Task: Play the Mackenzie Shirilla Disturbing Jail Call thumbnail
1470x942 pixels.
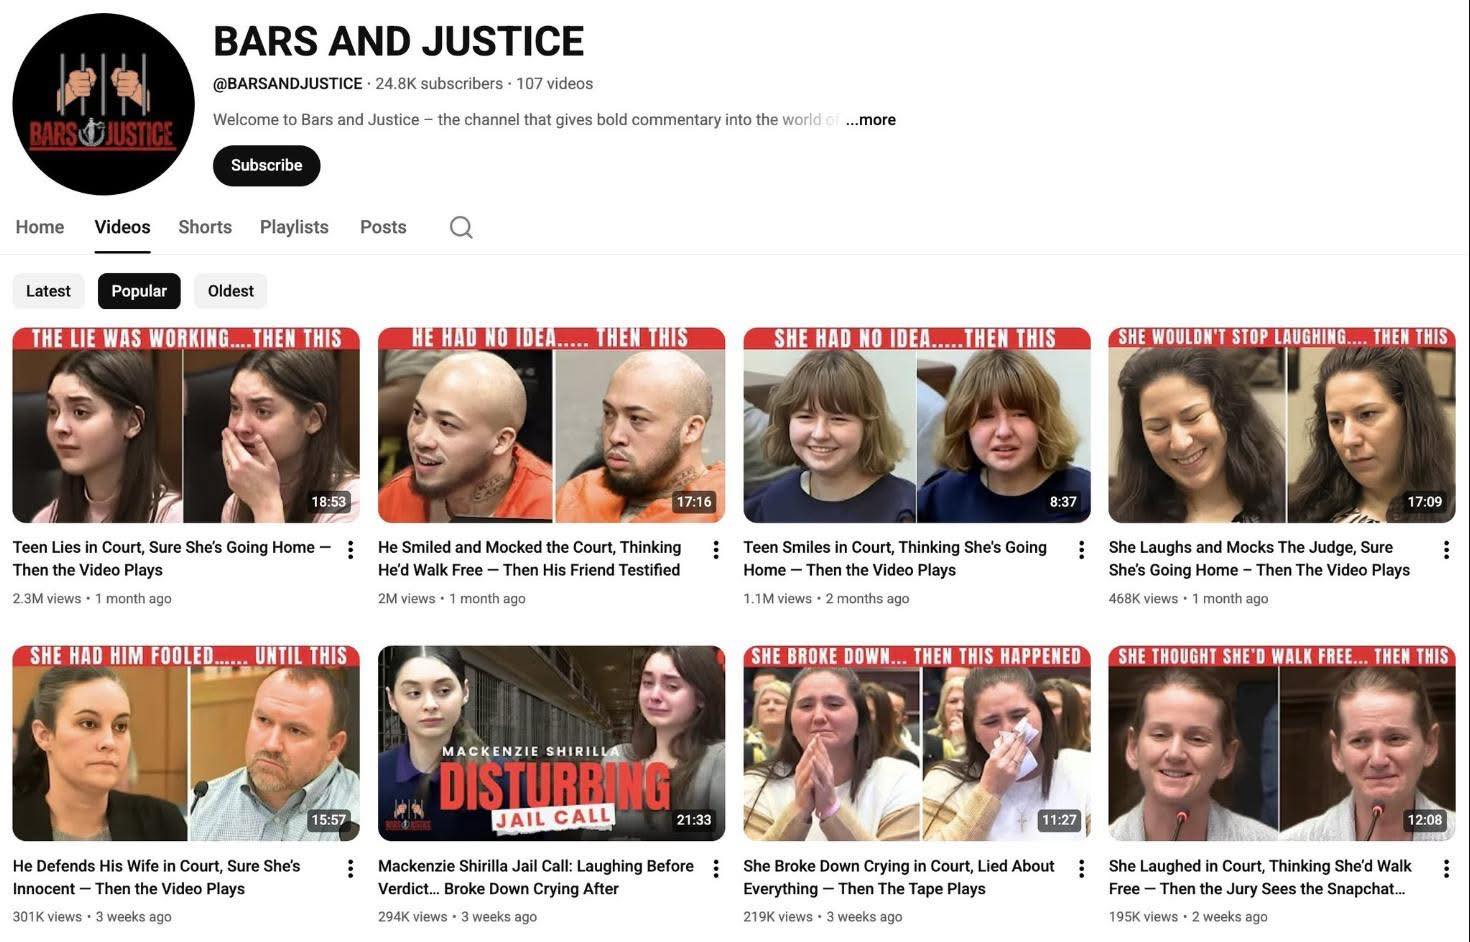Action: 551,743
